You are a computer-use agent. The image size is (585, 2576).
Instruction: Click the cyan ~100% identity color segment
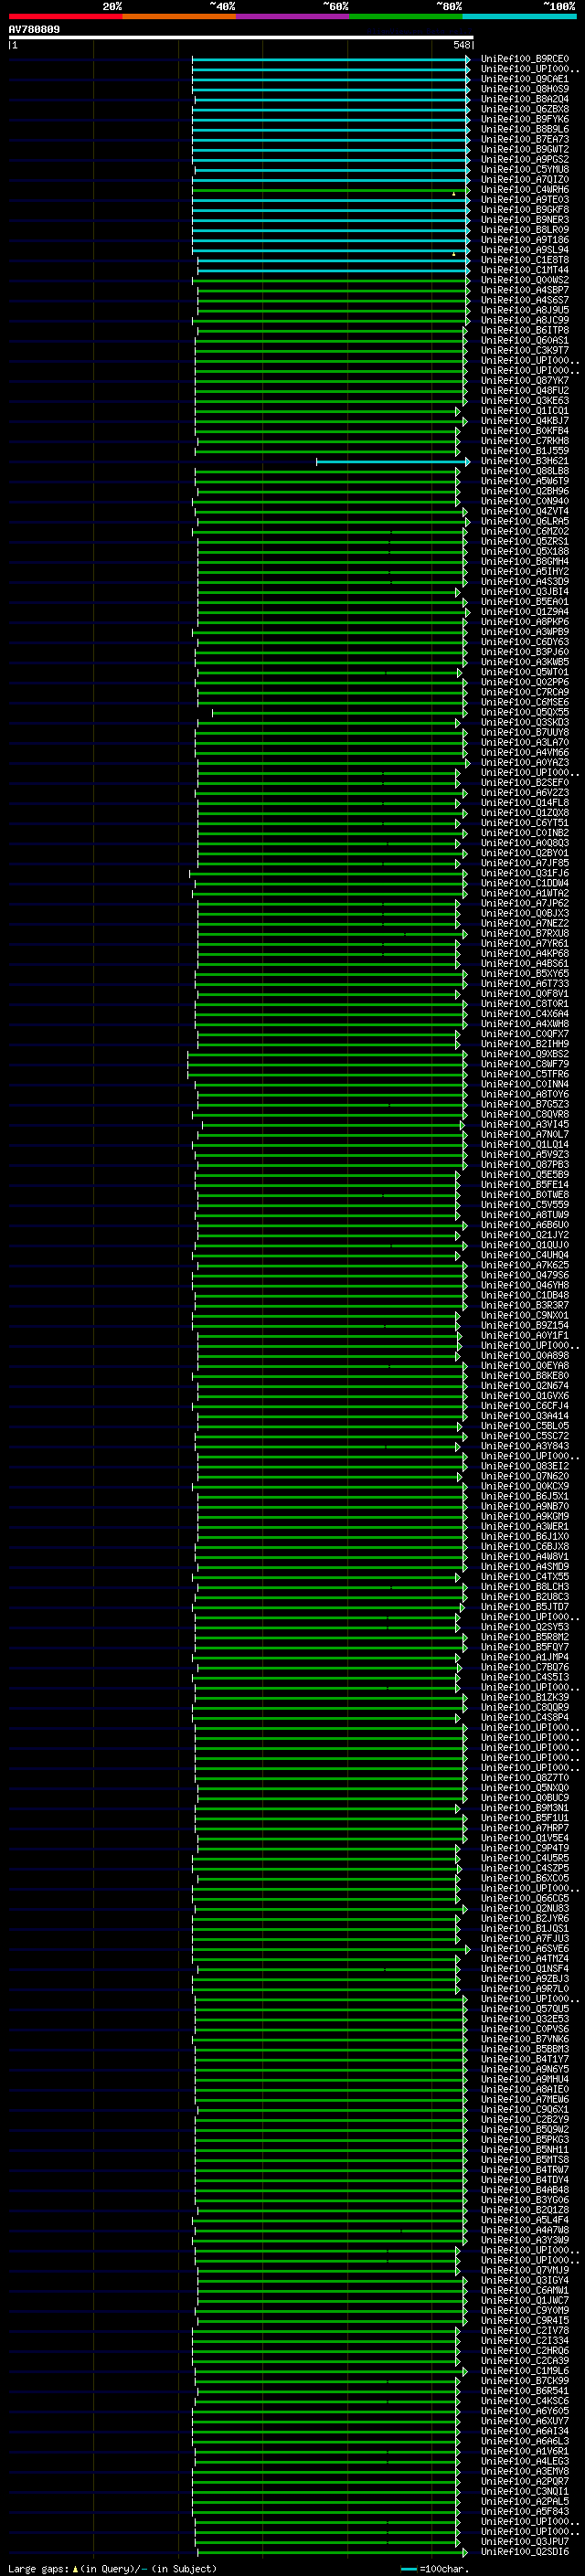click(x=519, y=16)
